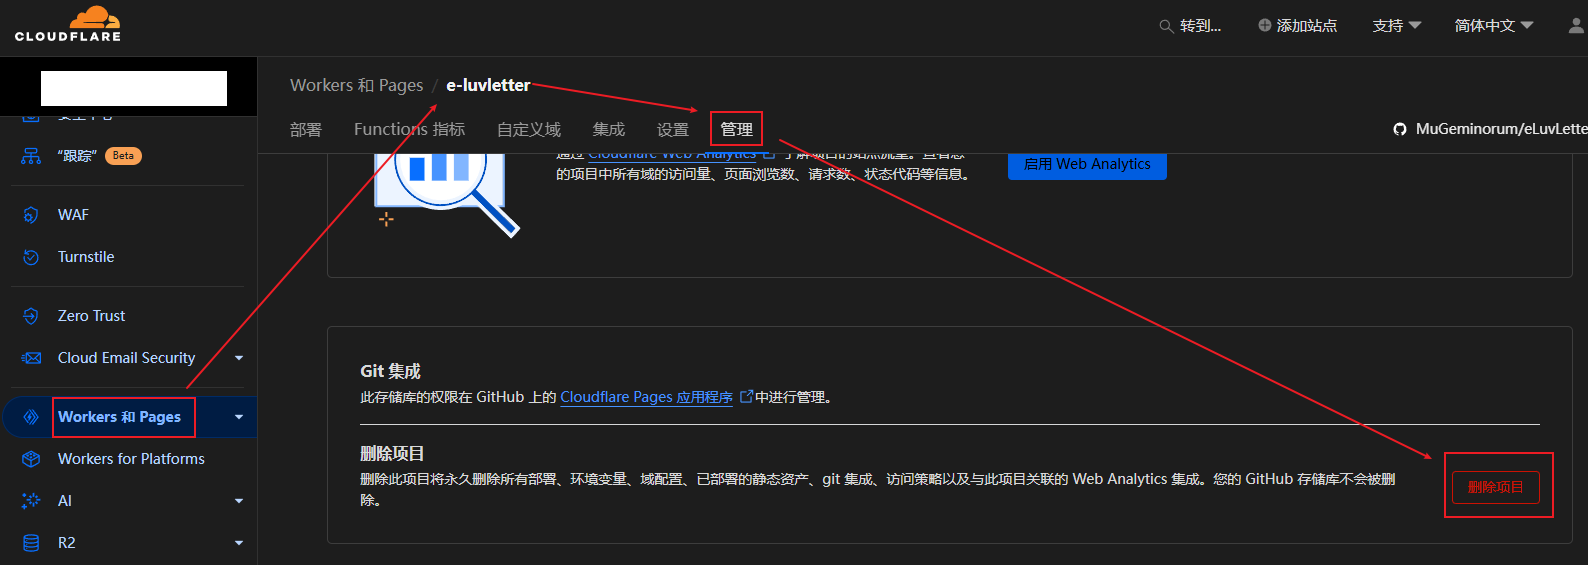
Task: Click the 删除项目 section heading text
Action: click(392, 454)
